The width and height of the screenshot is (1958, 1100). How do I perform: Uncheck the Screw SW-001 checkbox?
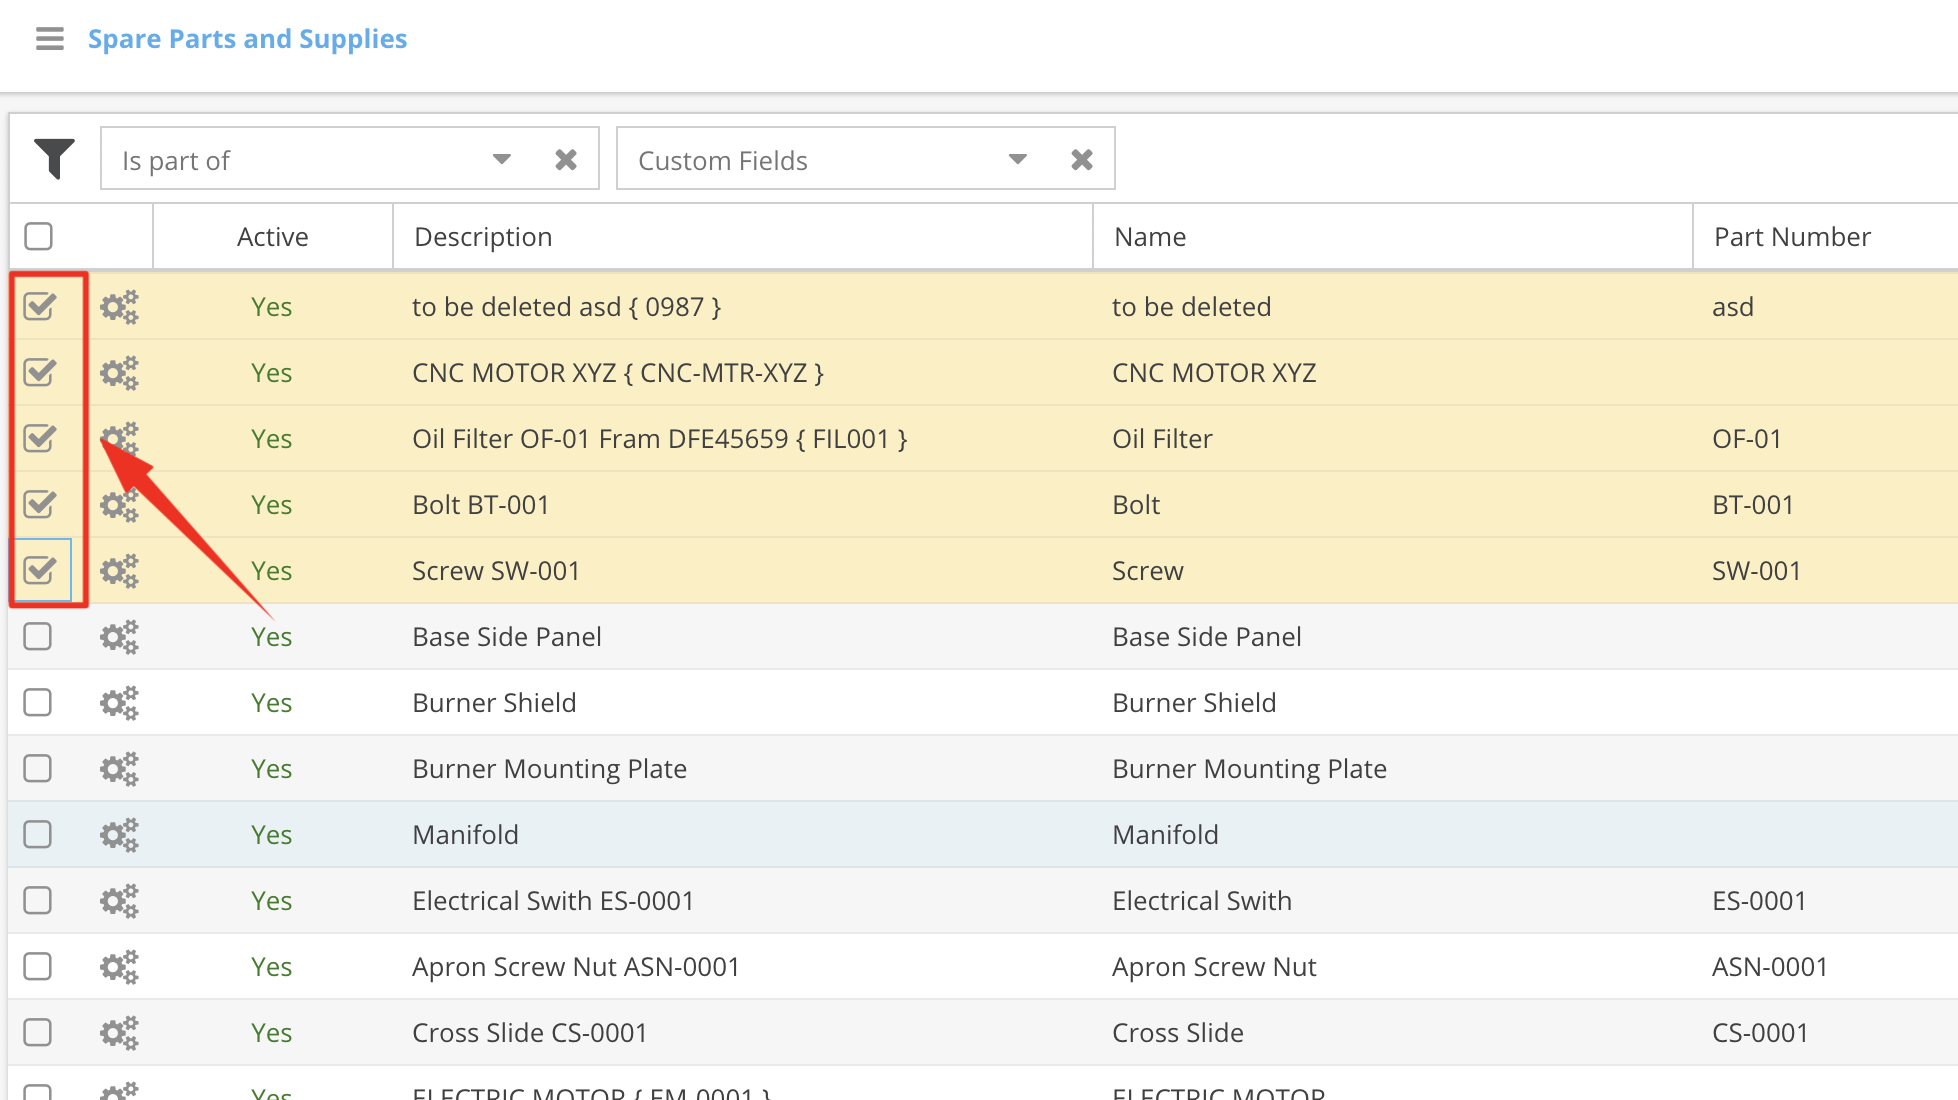click(x=40, y=570)
